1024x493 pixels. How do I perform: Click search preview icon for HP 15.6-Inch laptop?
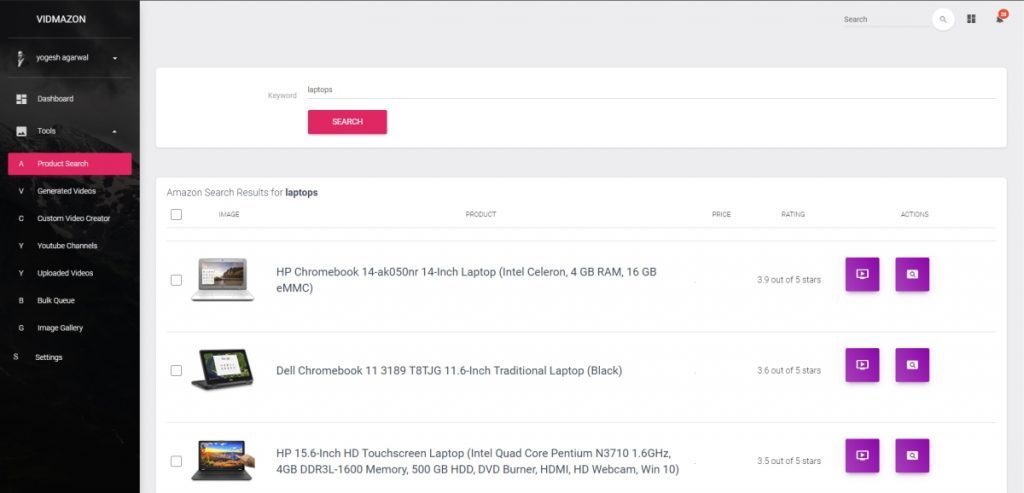pyautogui.click(x=912, y=455)
